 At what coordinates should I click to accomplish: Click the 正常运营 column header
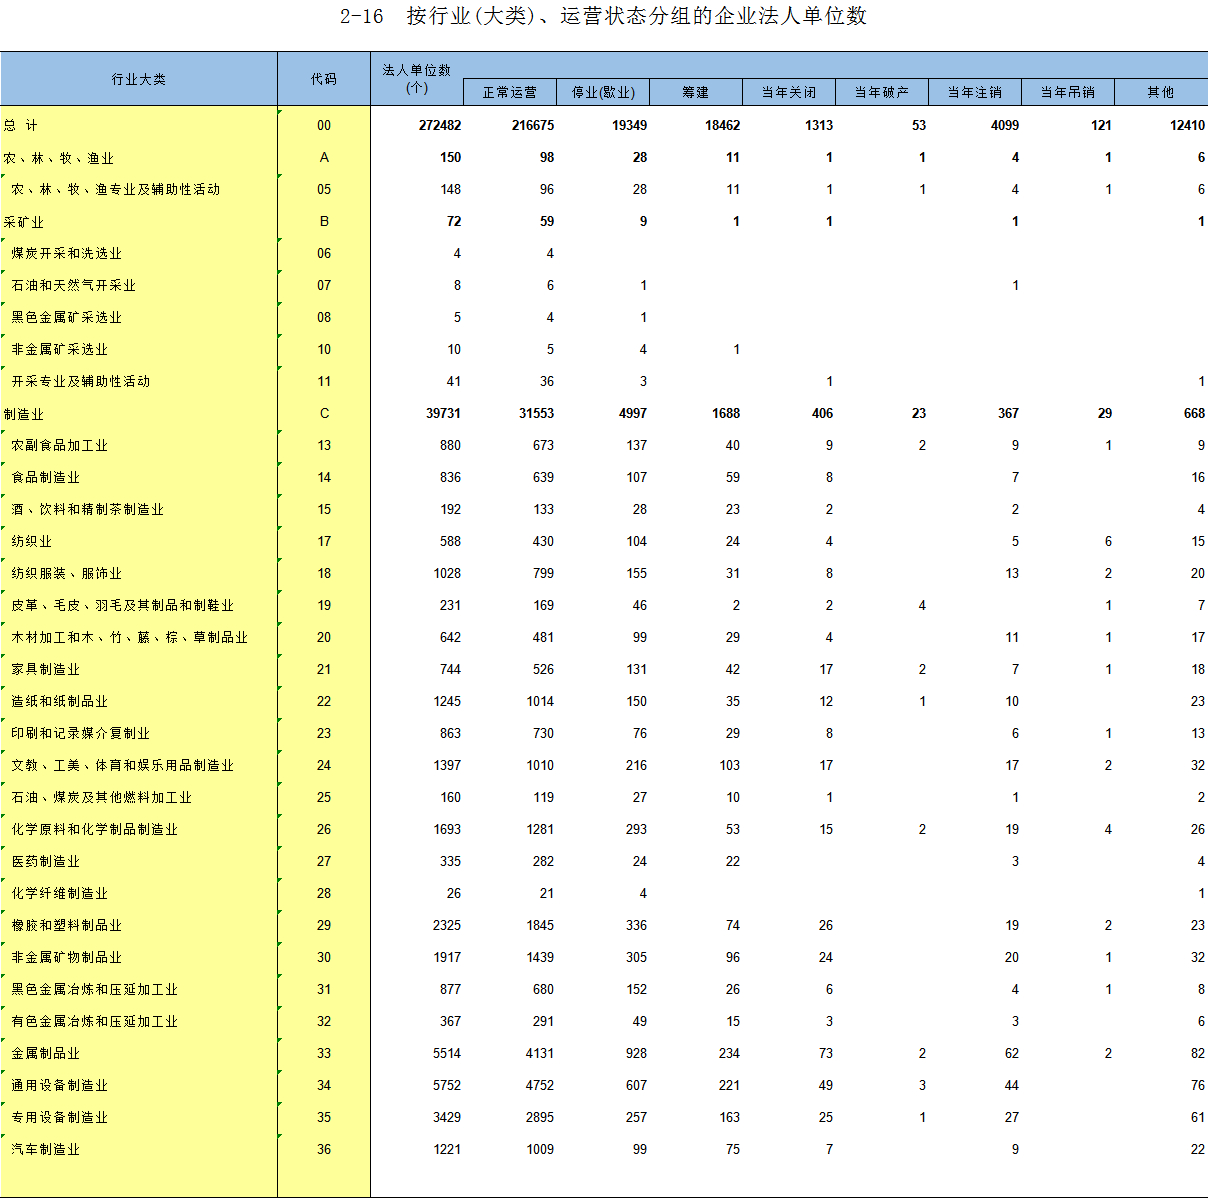pos(510,92)
